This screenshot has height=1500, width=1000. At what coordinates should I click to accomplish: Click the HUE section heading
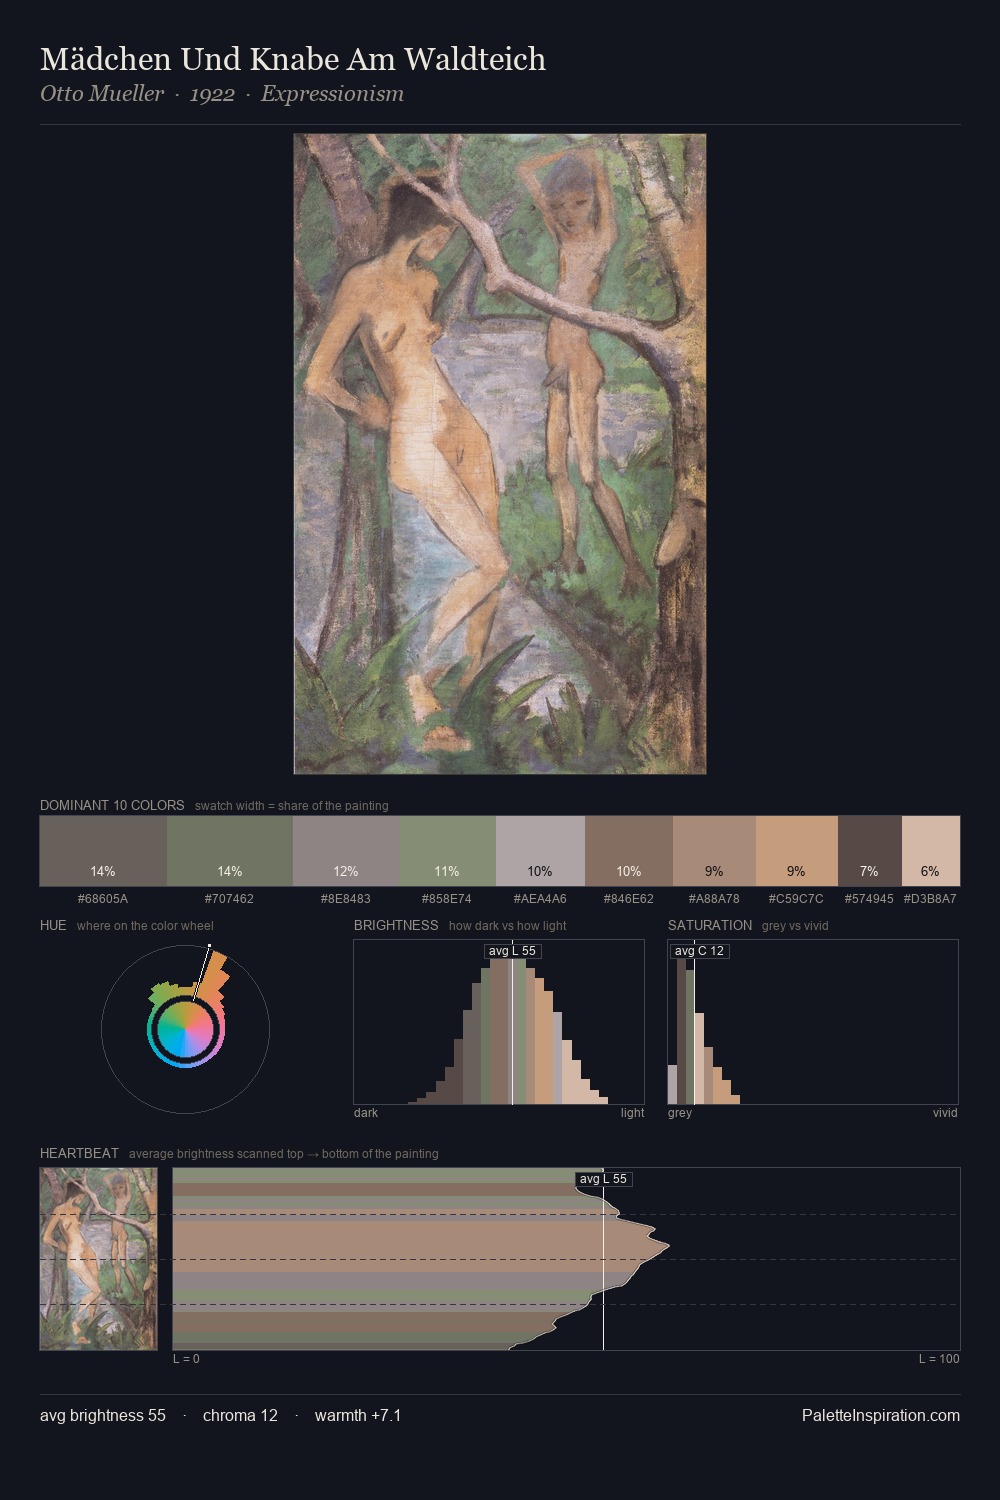coord(53,925)
